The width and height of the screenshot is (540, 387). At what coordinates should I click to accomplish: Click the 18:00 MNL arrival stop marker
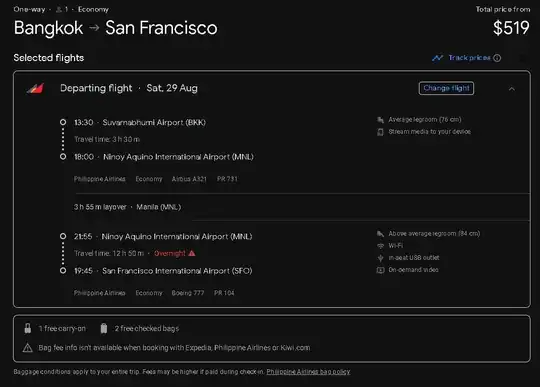click(x=63, y=157)
